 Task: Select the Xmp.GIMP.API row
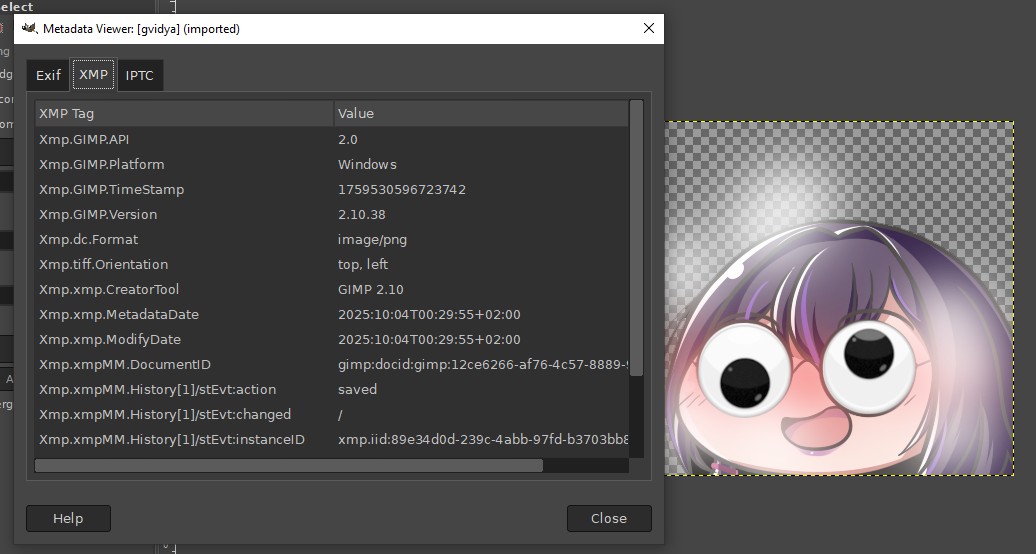pos(332,139)
